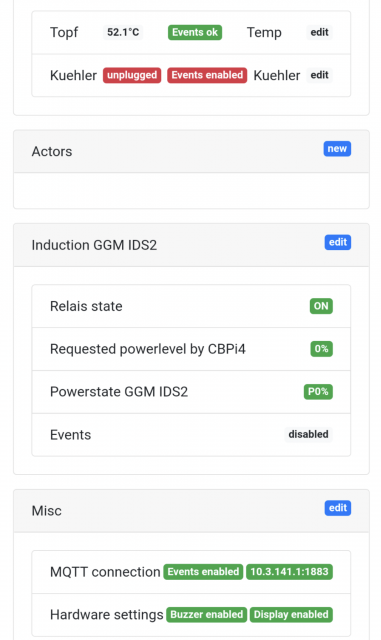Add a new actor with new badge
The image size is (381, 640).
pyautogui.click(x=337, y=149)
